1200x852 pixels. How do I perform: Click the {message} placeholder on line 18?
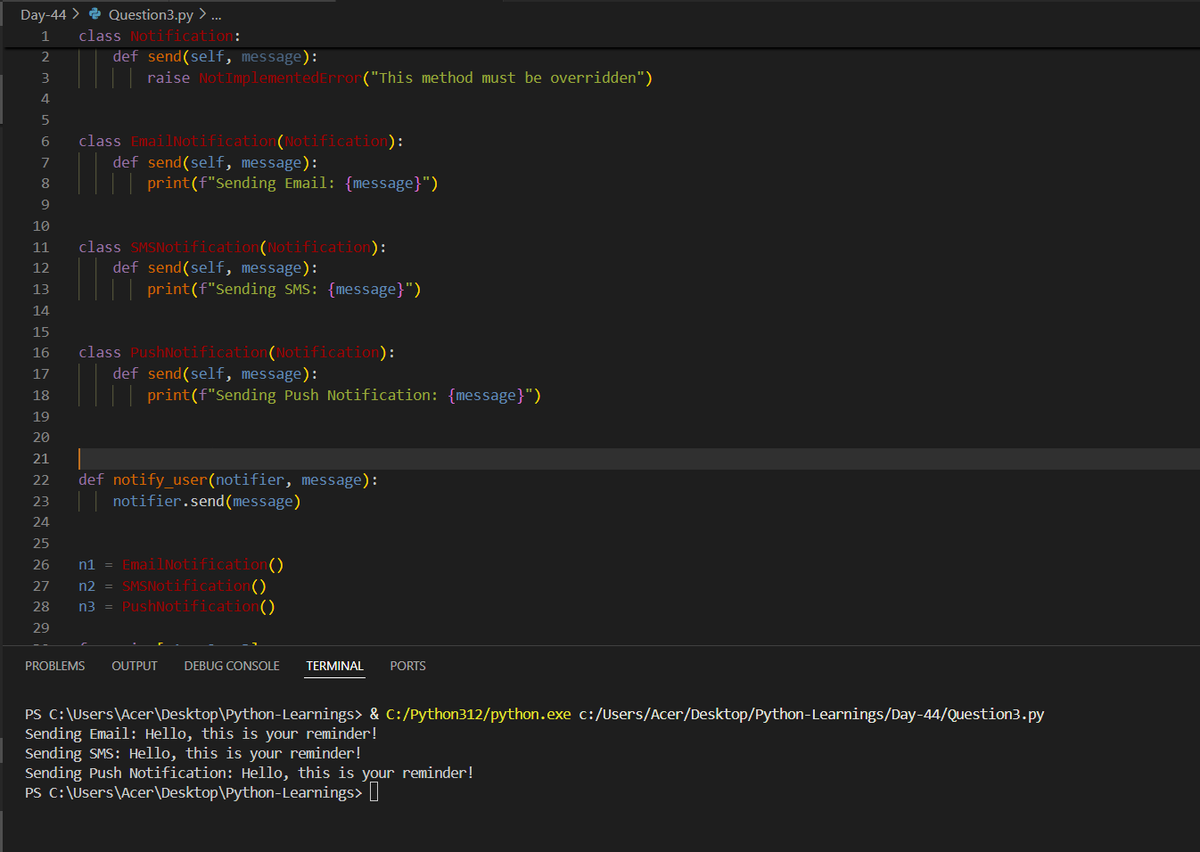click(x=484, y=395)
